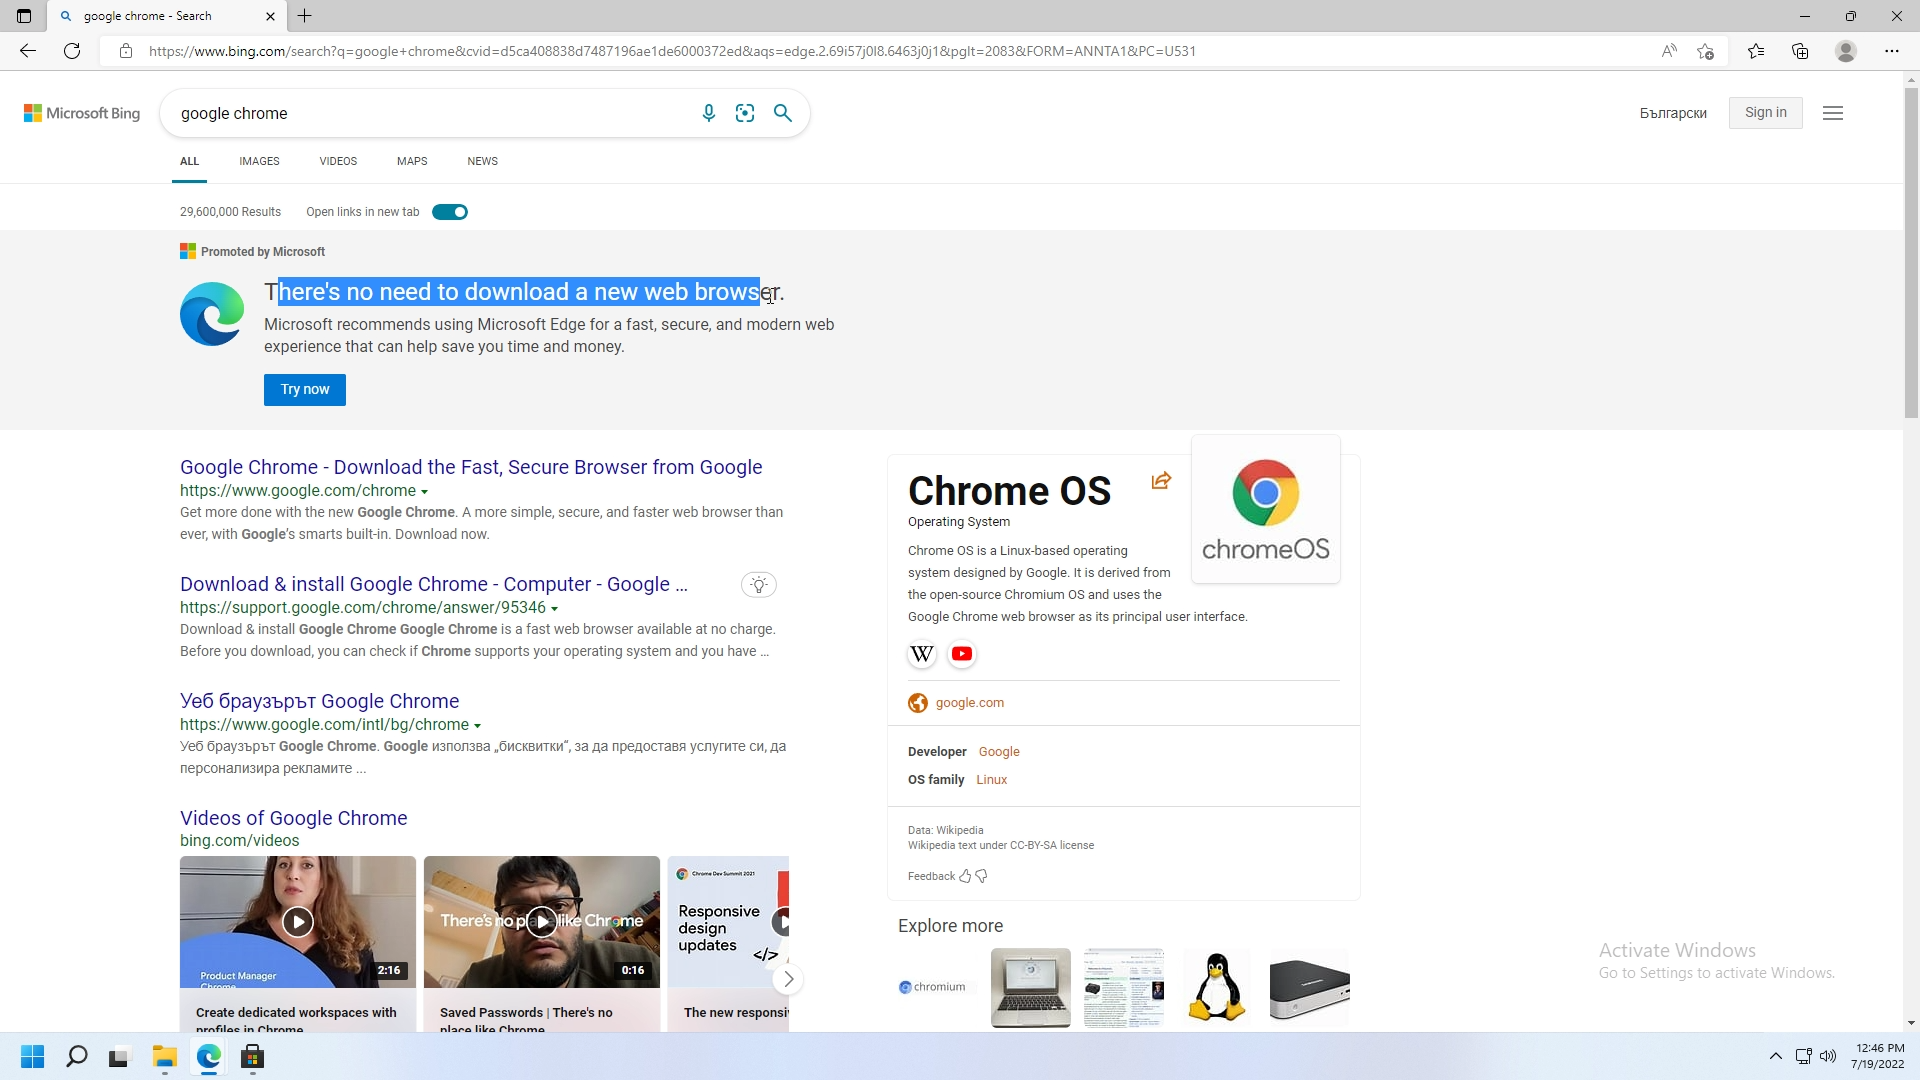Open taskbar clock showing 12:46 PM
Image resolution: width=1920 pixels, height=1080 pixels.
1878,1056
